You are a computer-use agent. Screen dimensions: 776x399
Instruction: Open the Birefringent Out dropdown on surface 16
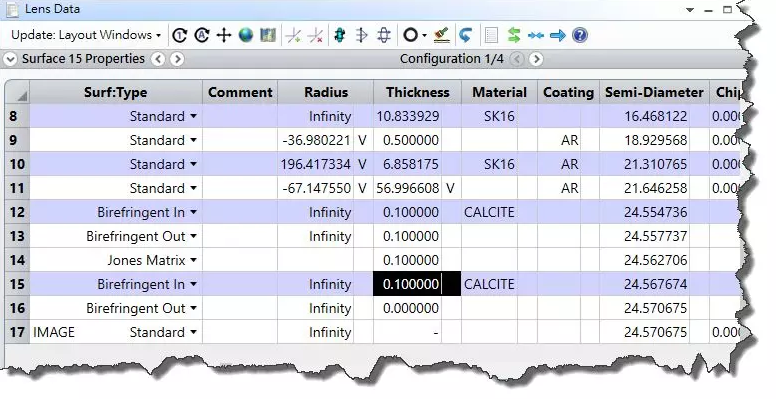tap(194, 308)
